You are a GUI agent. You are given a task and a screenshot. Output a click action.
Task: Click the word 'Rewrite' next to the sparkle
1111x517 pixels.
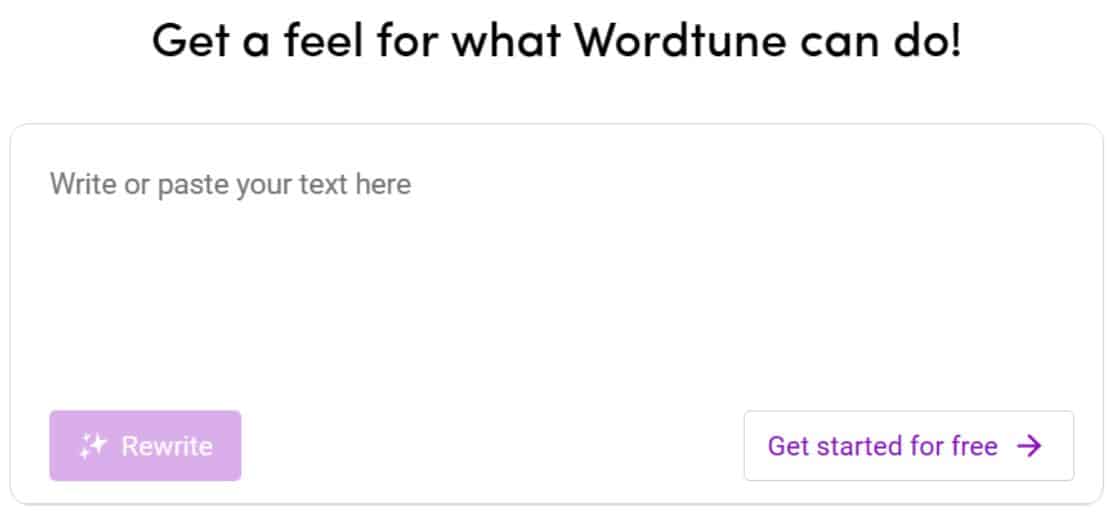coord(167,446)
